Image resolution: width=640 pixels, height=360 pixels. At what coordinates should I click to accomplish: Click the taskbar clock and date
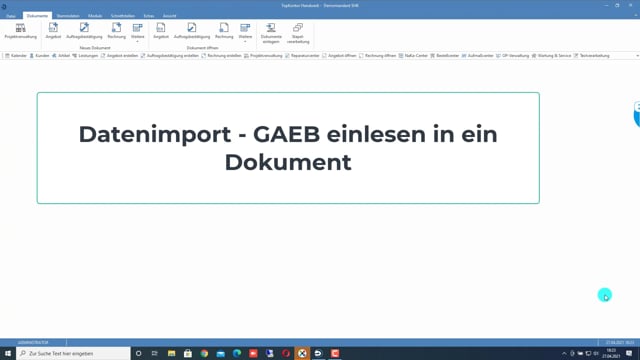click(611, 353)
